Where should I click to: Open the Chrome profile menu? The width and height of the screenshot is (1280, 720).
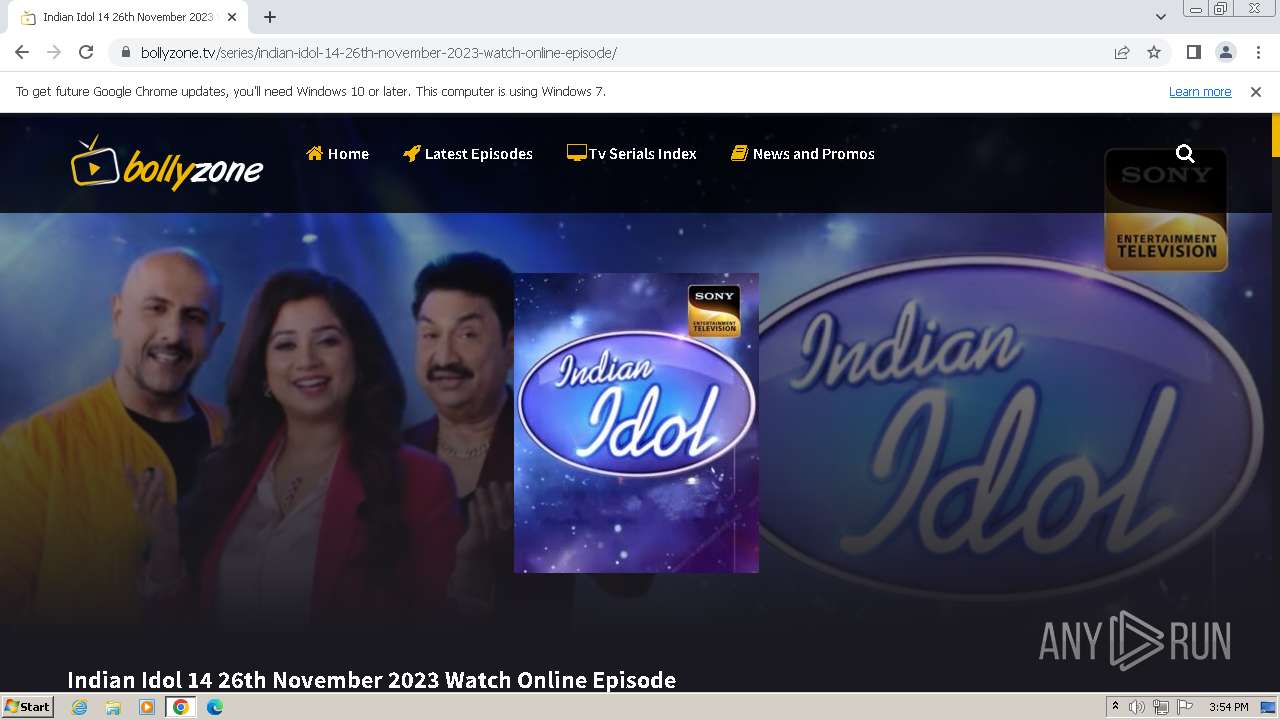click(x=1225, y=52)
